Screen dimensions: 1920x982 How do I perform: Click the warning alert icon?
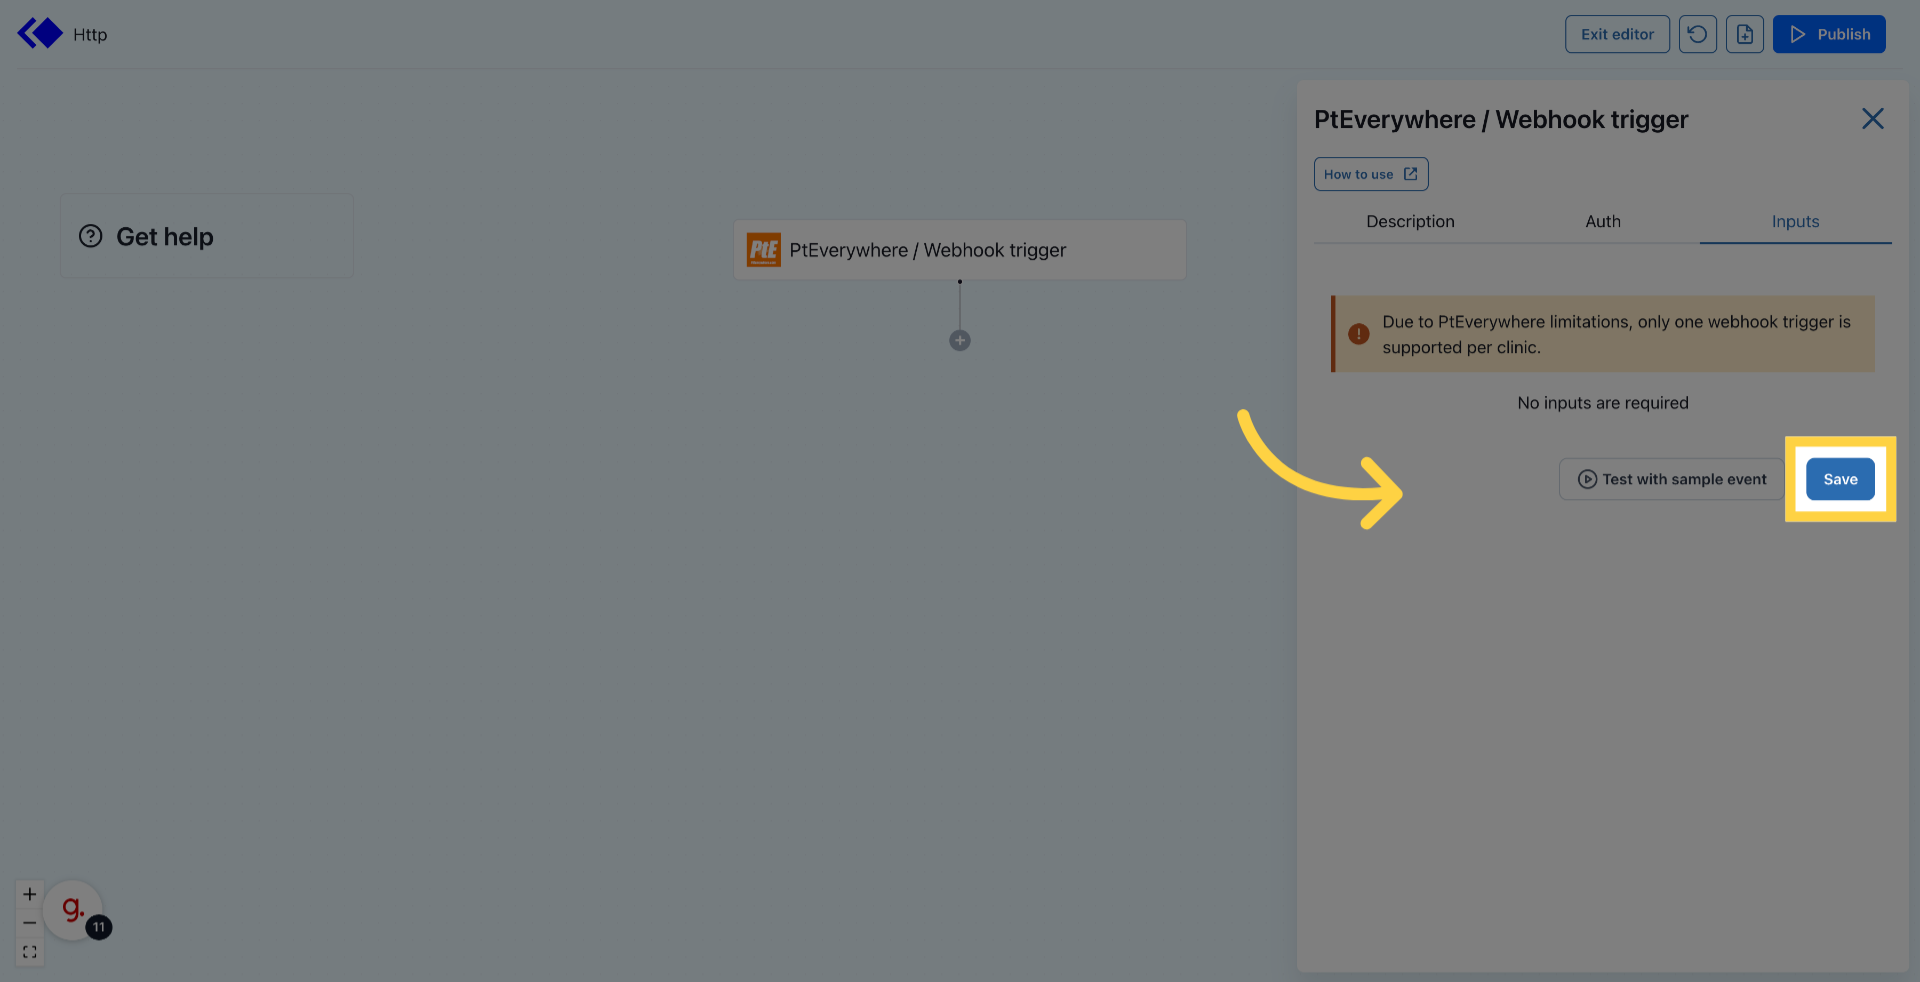(x=1359, y=334)
